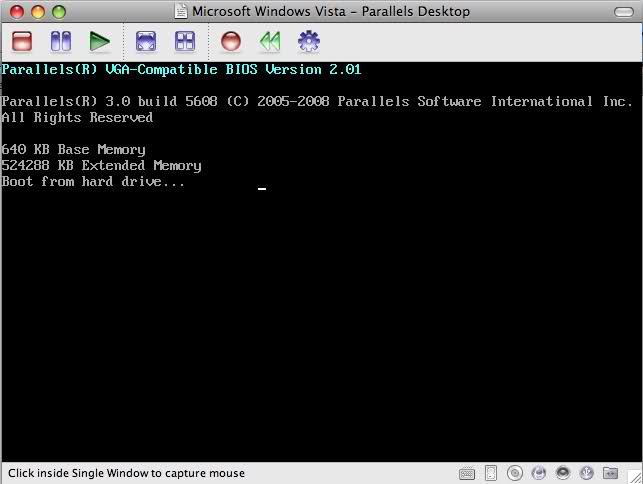Click the sound speaker status icon
The height and width of the screenshot is (484, 643).
coord(563,473)
